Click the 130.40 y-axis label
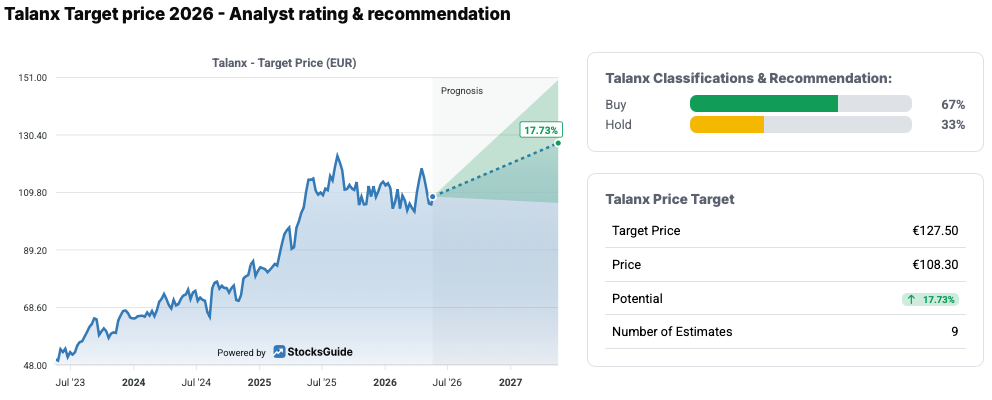This screenshot has height=400, width=992. (34, 135)
